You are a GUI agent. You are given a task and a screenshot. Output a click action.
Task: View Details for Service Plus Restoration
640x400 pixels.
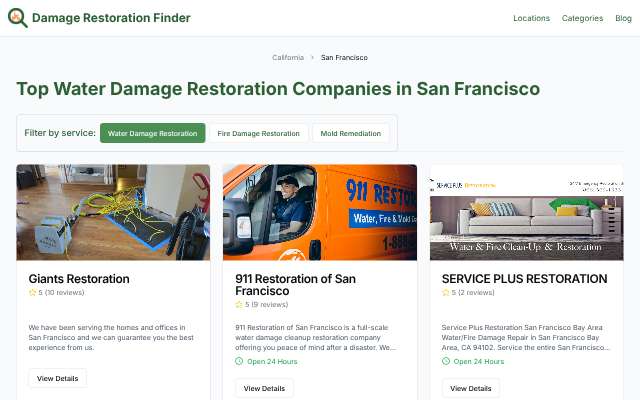pyautogui.click(x=471, y=388)
